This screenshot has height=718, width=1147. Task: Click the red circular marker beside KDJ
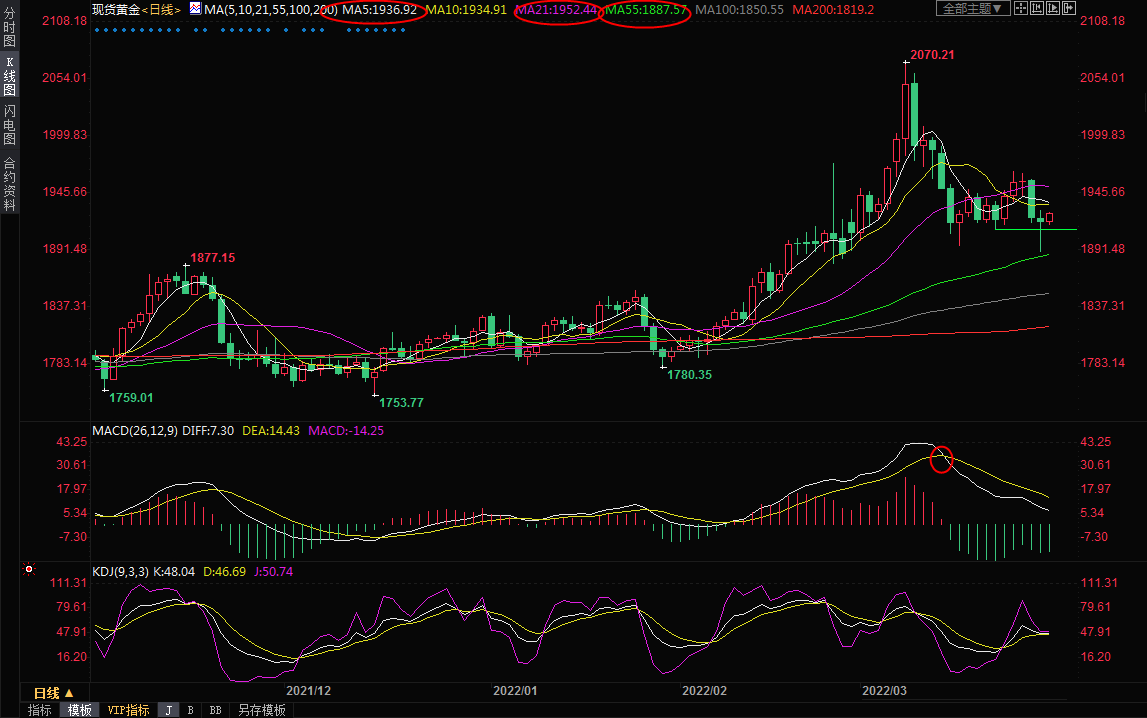(29, 571)
